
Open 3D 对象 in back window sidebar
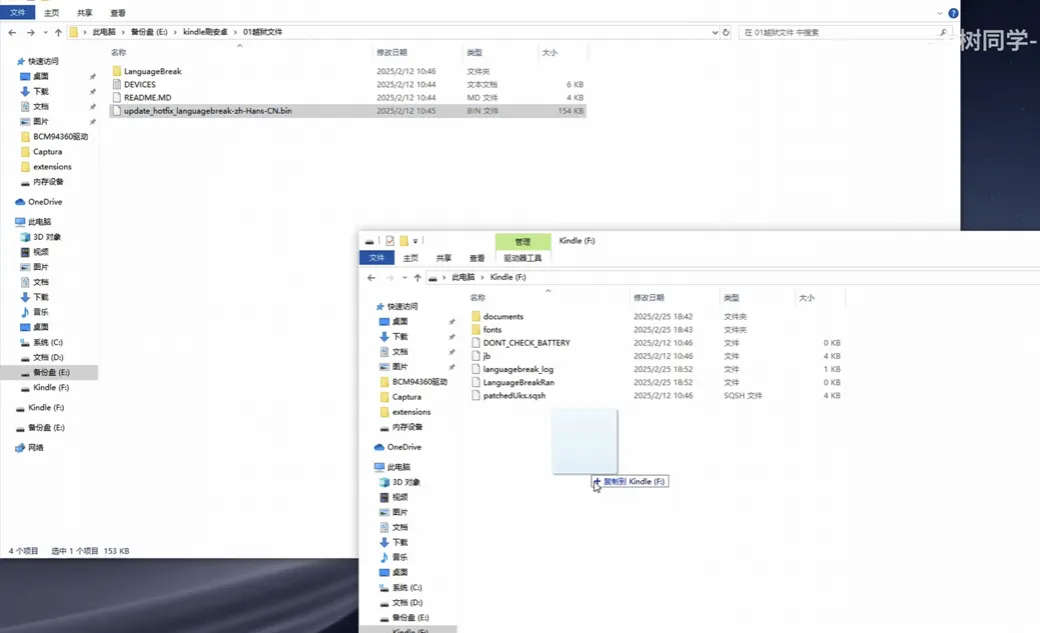tap(46, 237)
